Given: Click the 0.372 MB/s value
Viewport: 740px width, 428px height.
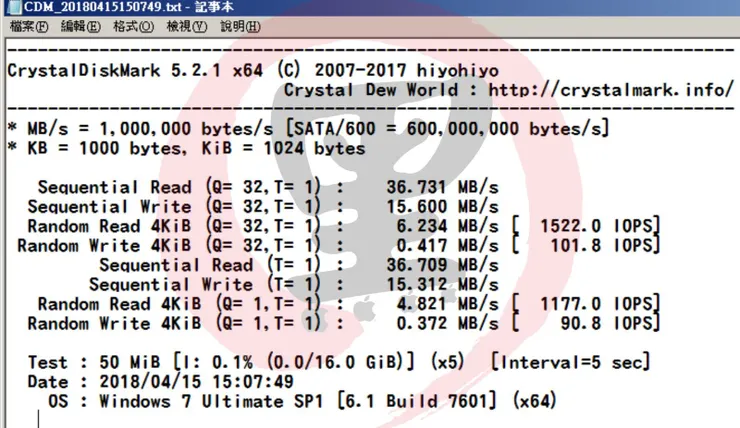Looking at the screenshot, I should (x=447, y=323).
